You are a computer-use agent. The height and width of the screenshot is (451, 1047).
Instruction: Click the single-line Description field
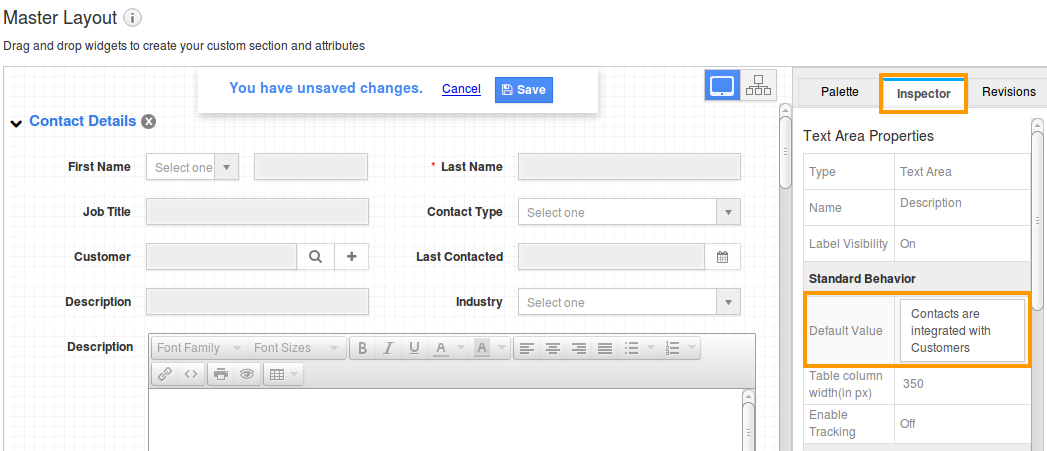pos(257,301)
